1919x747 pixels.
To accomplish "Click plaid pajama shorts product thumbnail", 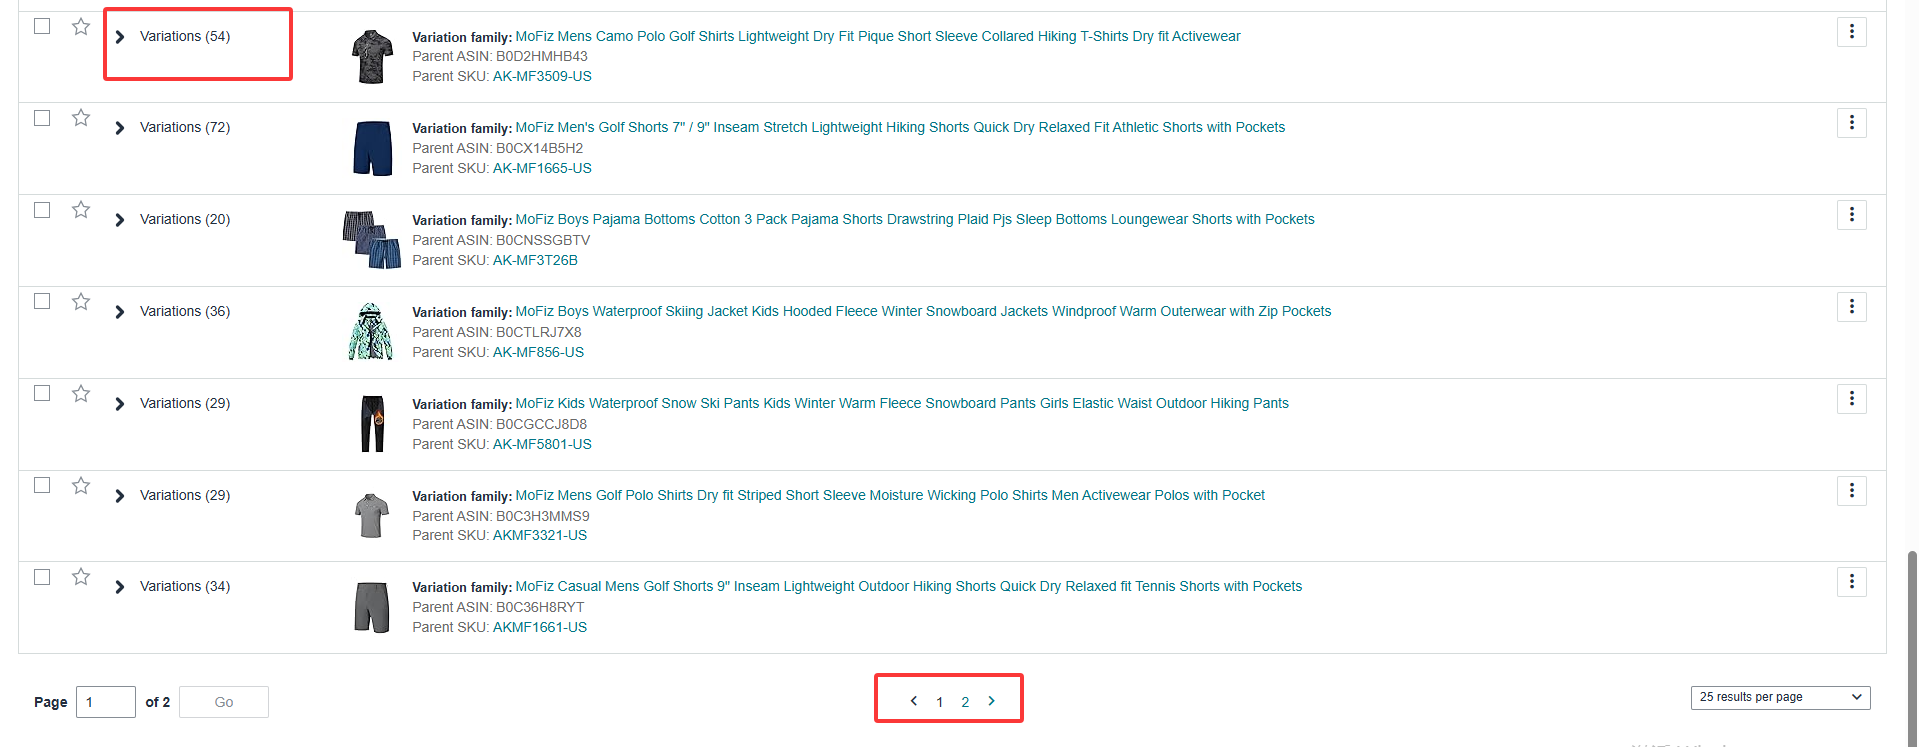I will coord(372,240).
